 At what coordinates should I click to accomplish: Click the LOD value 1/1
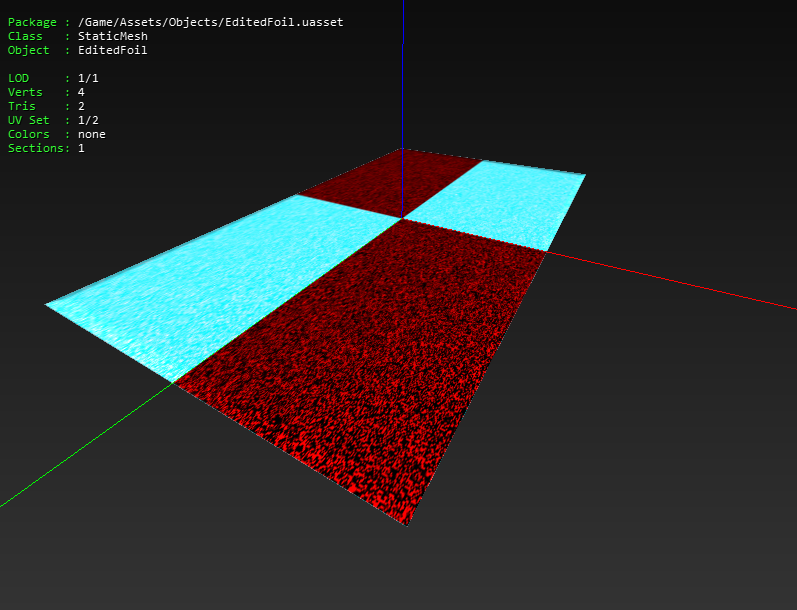[88, 78]
